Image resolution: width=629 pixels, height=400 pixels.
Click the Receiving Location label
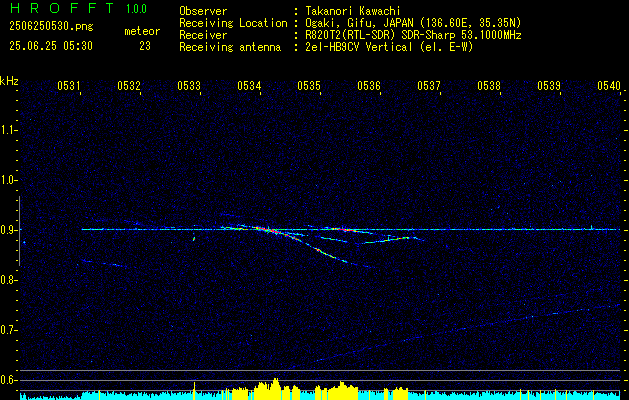[x=233, y=23]
